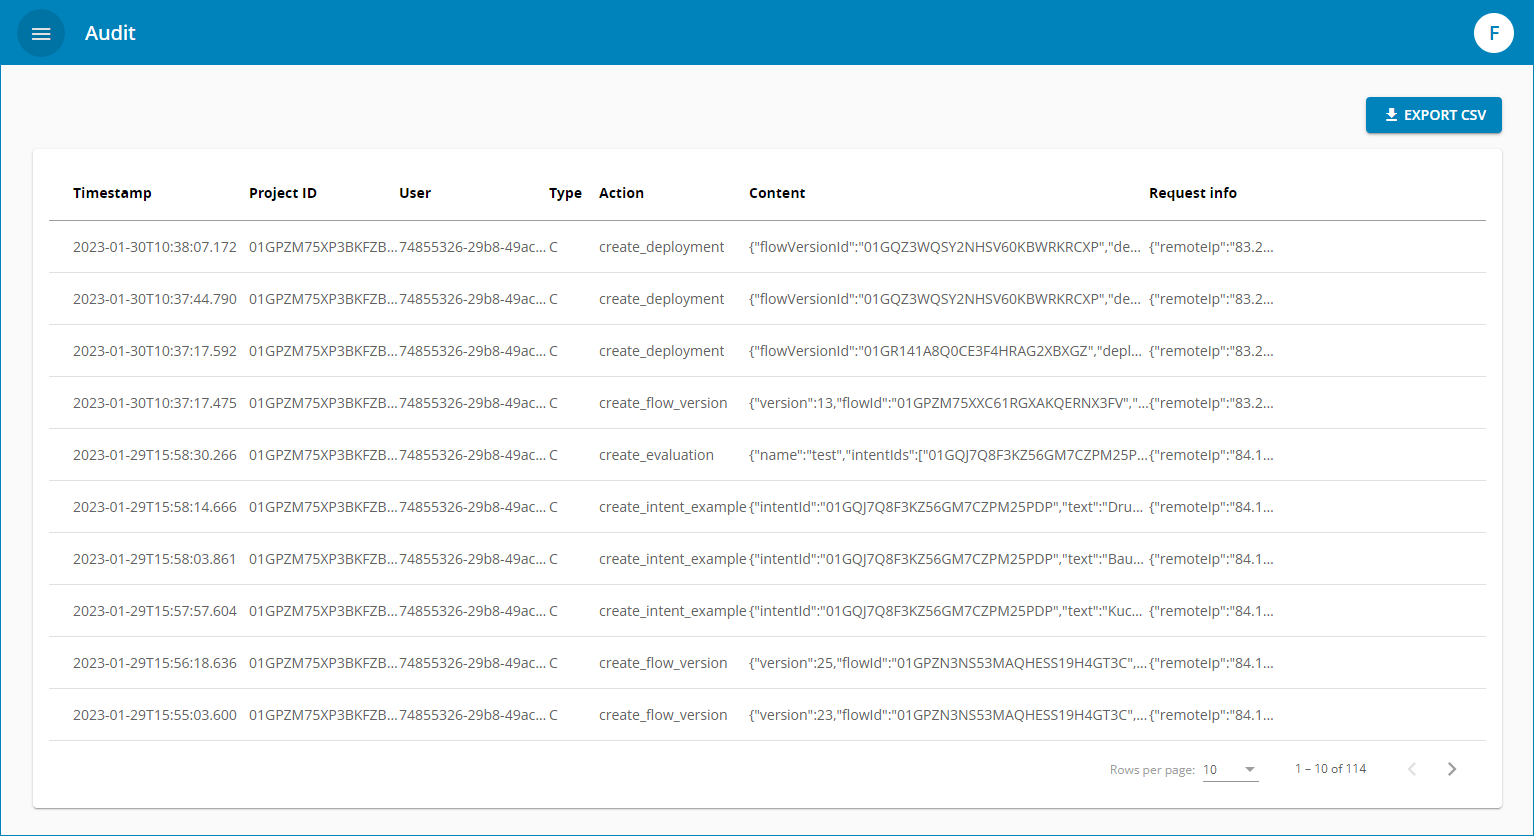The height and width of the screenshot is (836, 1534).
Task: Click the Project ID column header
Action: click(x=283, y=193)
